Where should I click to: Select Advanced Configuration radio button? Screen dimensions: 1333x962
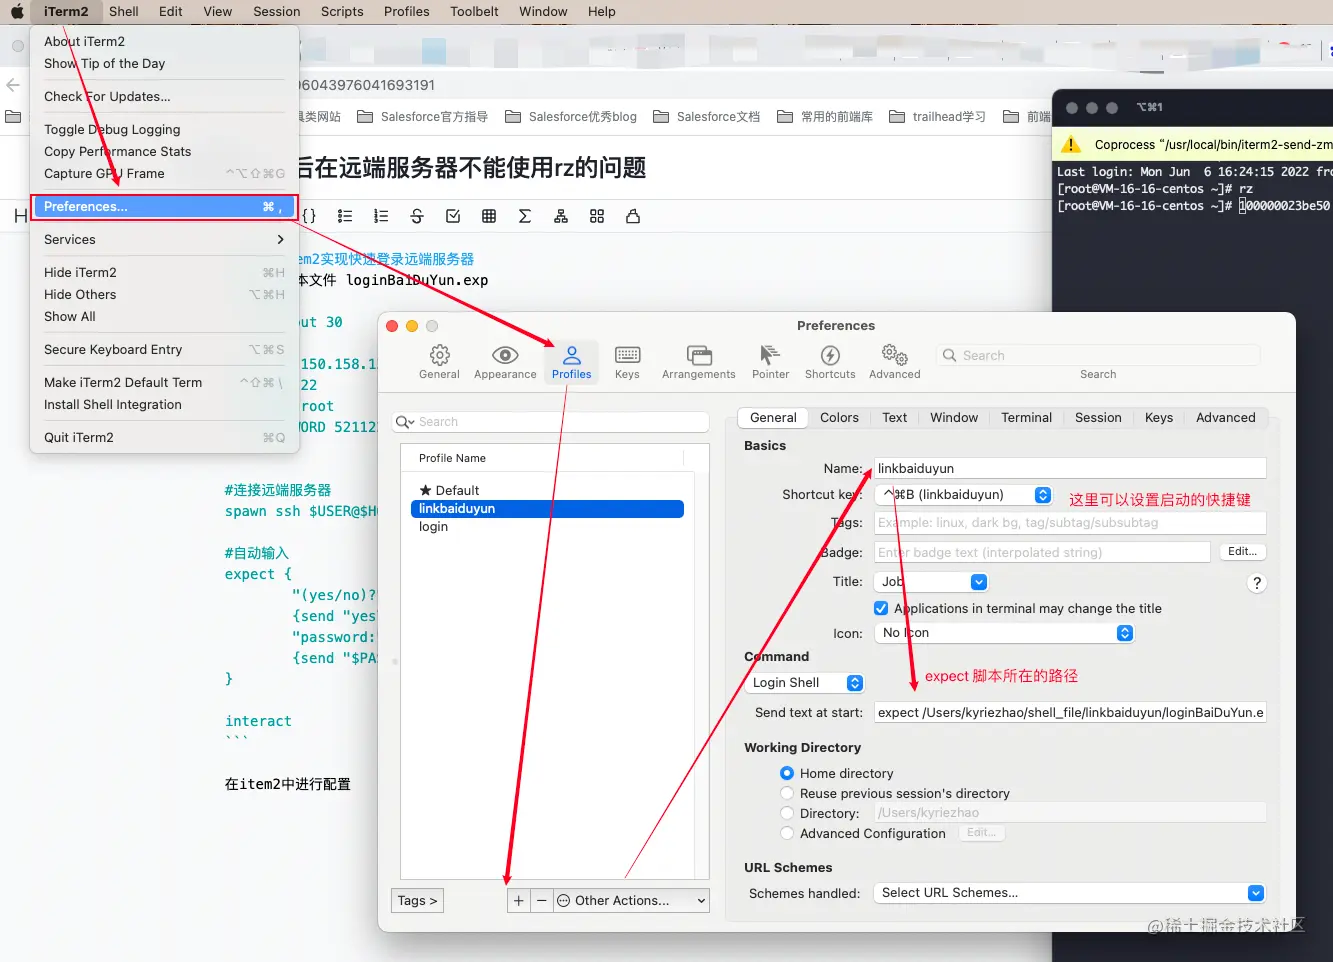pos(787,833)
